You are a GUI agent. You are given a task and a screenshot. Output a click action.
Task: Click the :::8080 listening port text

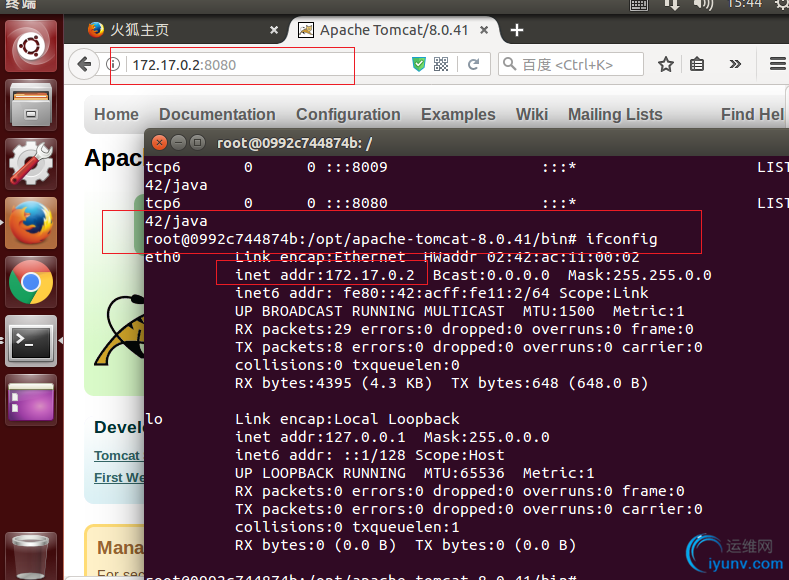[356, 203]
